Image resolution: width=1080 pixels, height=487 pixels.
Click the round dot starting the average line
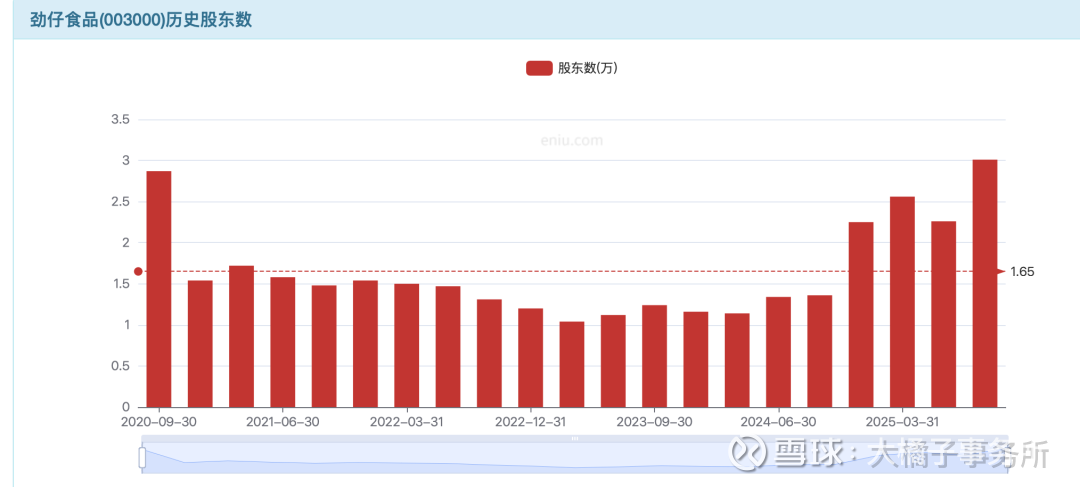pyautogui.click(x=138, y=271)
